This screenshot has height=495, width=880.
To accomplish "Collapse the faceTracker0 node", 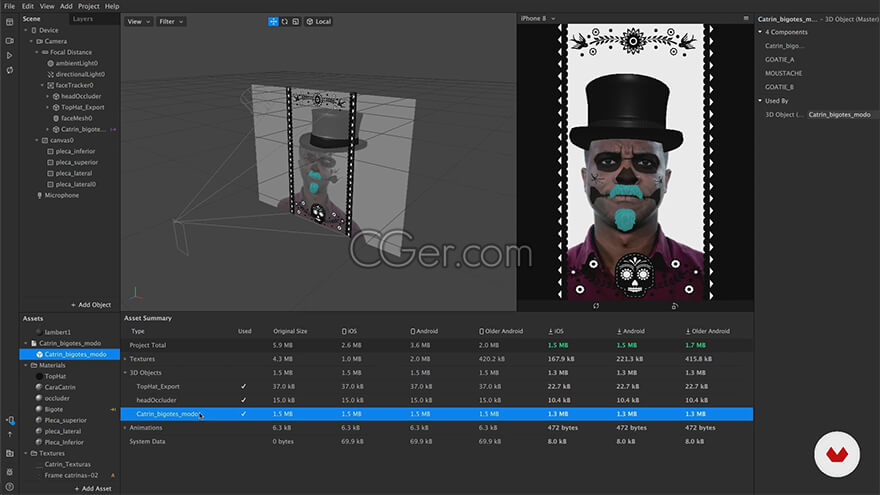I will pos(43,85).
